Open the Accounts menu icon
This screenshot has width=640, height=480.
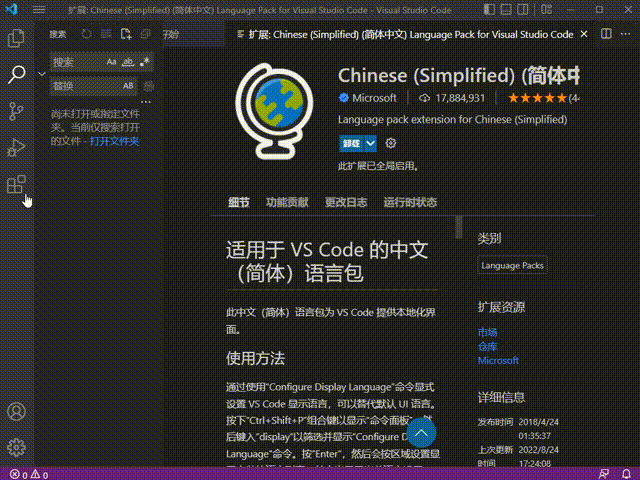click(16, 411)
